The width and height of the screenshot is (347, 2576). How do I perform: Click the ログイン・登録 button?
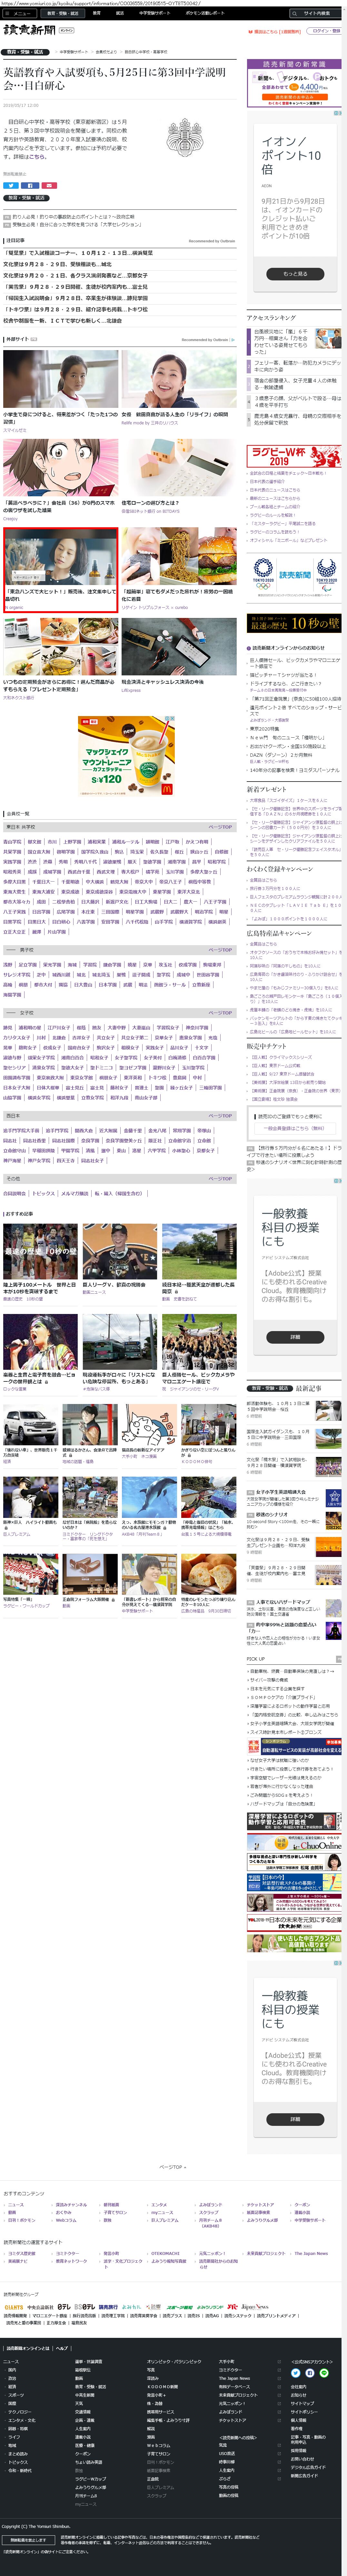click(x=324, y=31)
